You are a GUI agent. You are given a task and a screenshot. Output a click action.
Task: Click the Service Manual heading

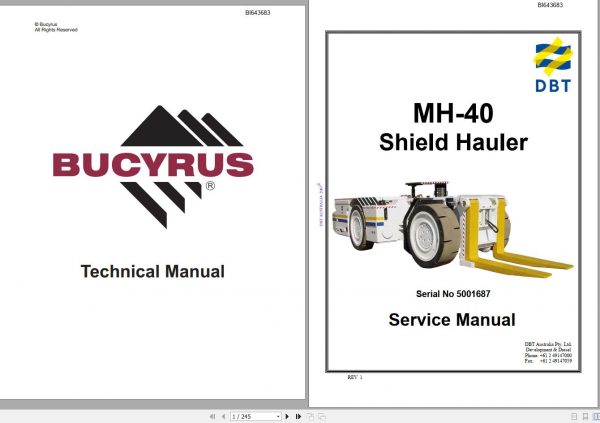[452, 320]
